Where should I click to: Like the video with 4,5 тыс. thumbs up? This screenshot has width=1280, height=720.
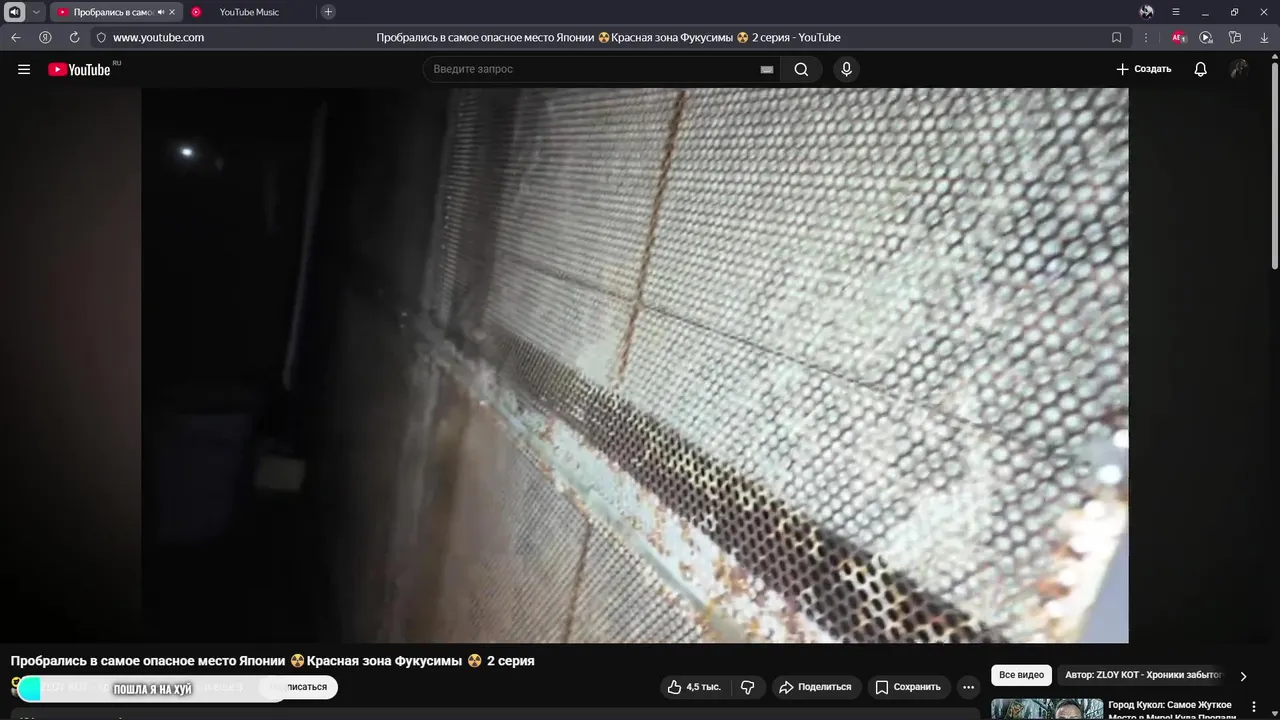(693, 687)
